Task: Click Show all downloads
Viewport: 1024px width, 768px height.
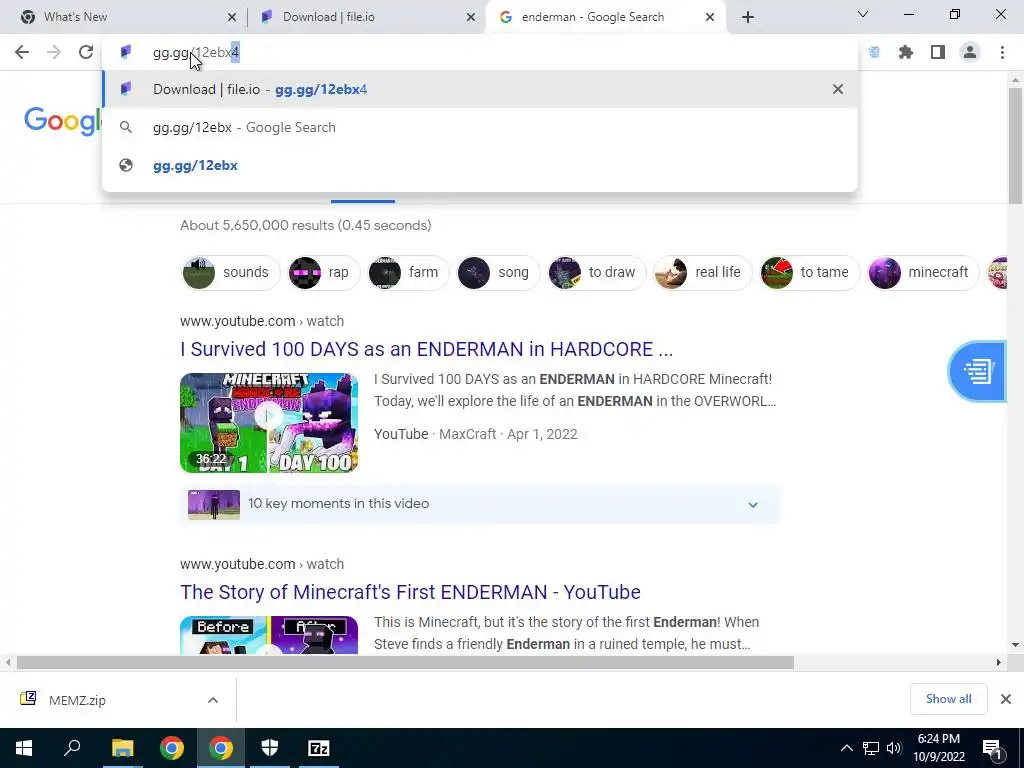Action: coord(948,699)
